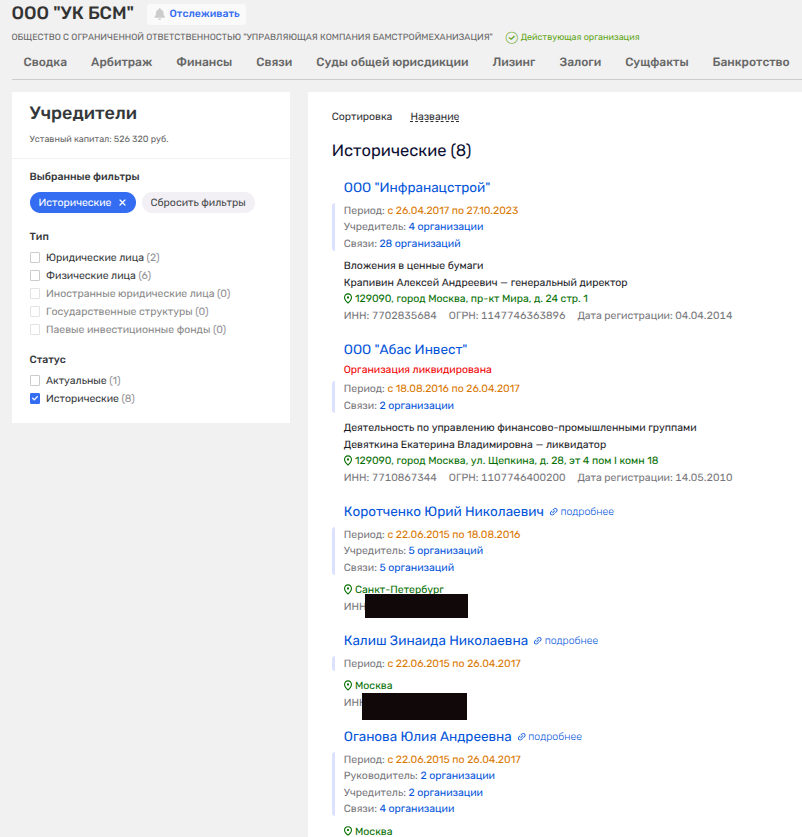Click the bell icon in Отслеживать button
Image resolution: width=802 pixels, height=837 pixels.
pos(159,14)
